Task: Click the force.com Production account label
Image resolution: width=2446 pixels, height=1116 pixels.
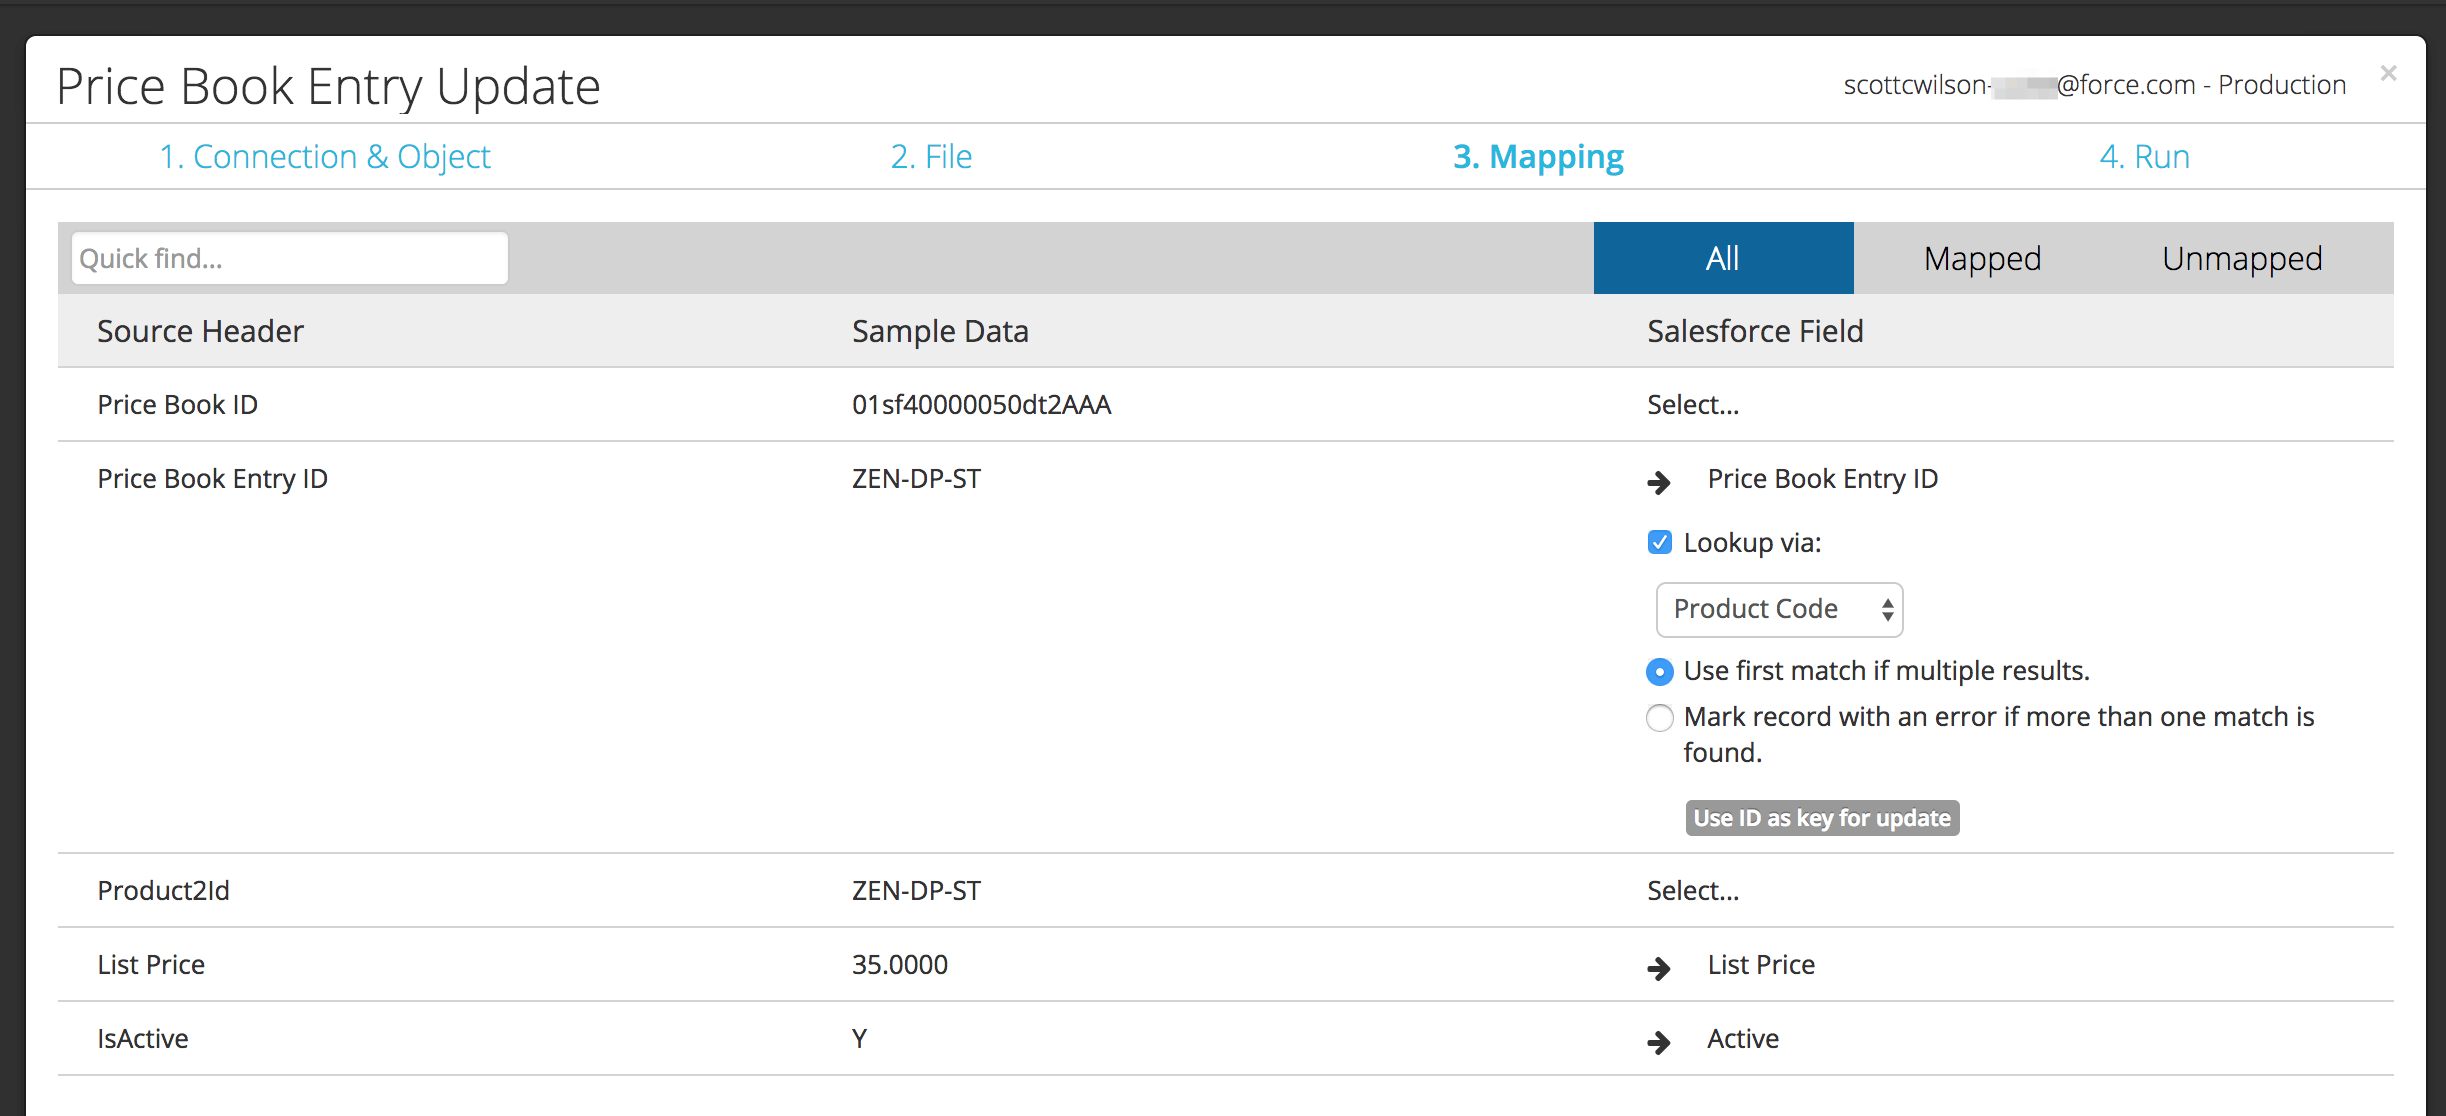Action: point(2094,85)
